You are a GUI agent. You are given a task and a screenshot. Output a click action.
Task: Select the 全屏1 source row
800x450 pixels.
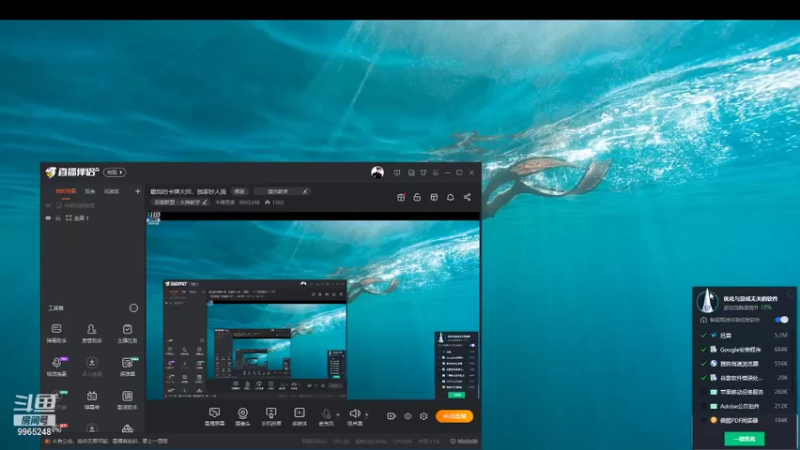(x=92, y=218)
